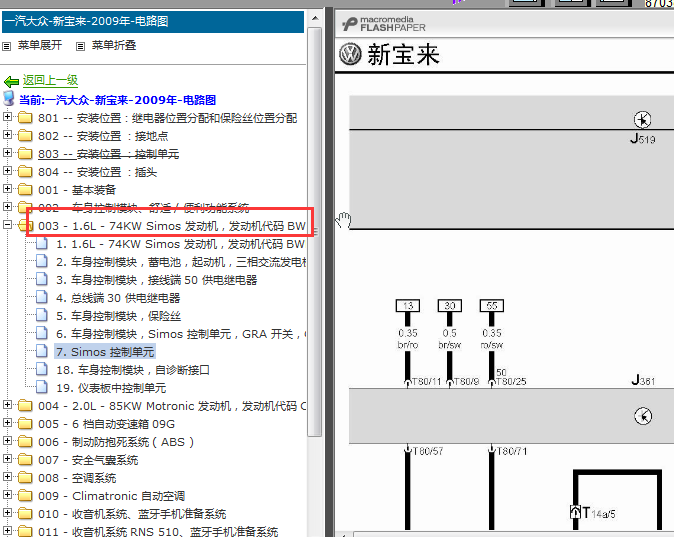Expand the 001 基本装备 folder node
This screenshot has width=674, height=537.
(7, 189)
